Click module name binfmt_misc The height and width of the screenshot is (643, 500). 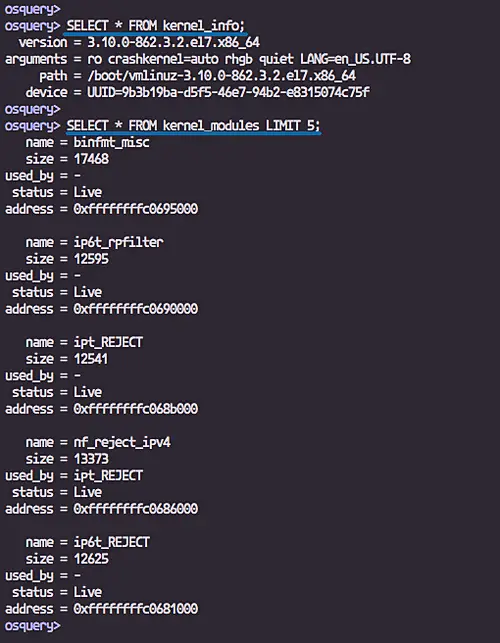[x=111, y=142]
